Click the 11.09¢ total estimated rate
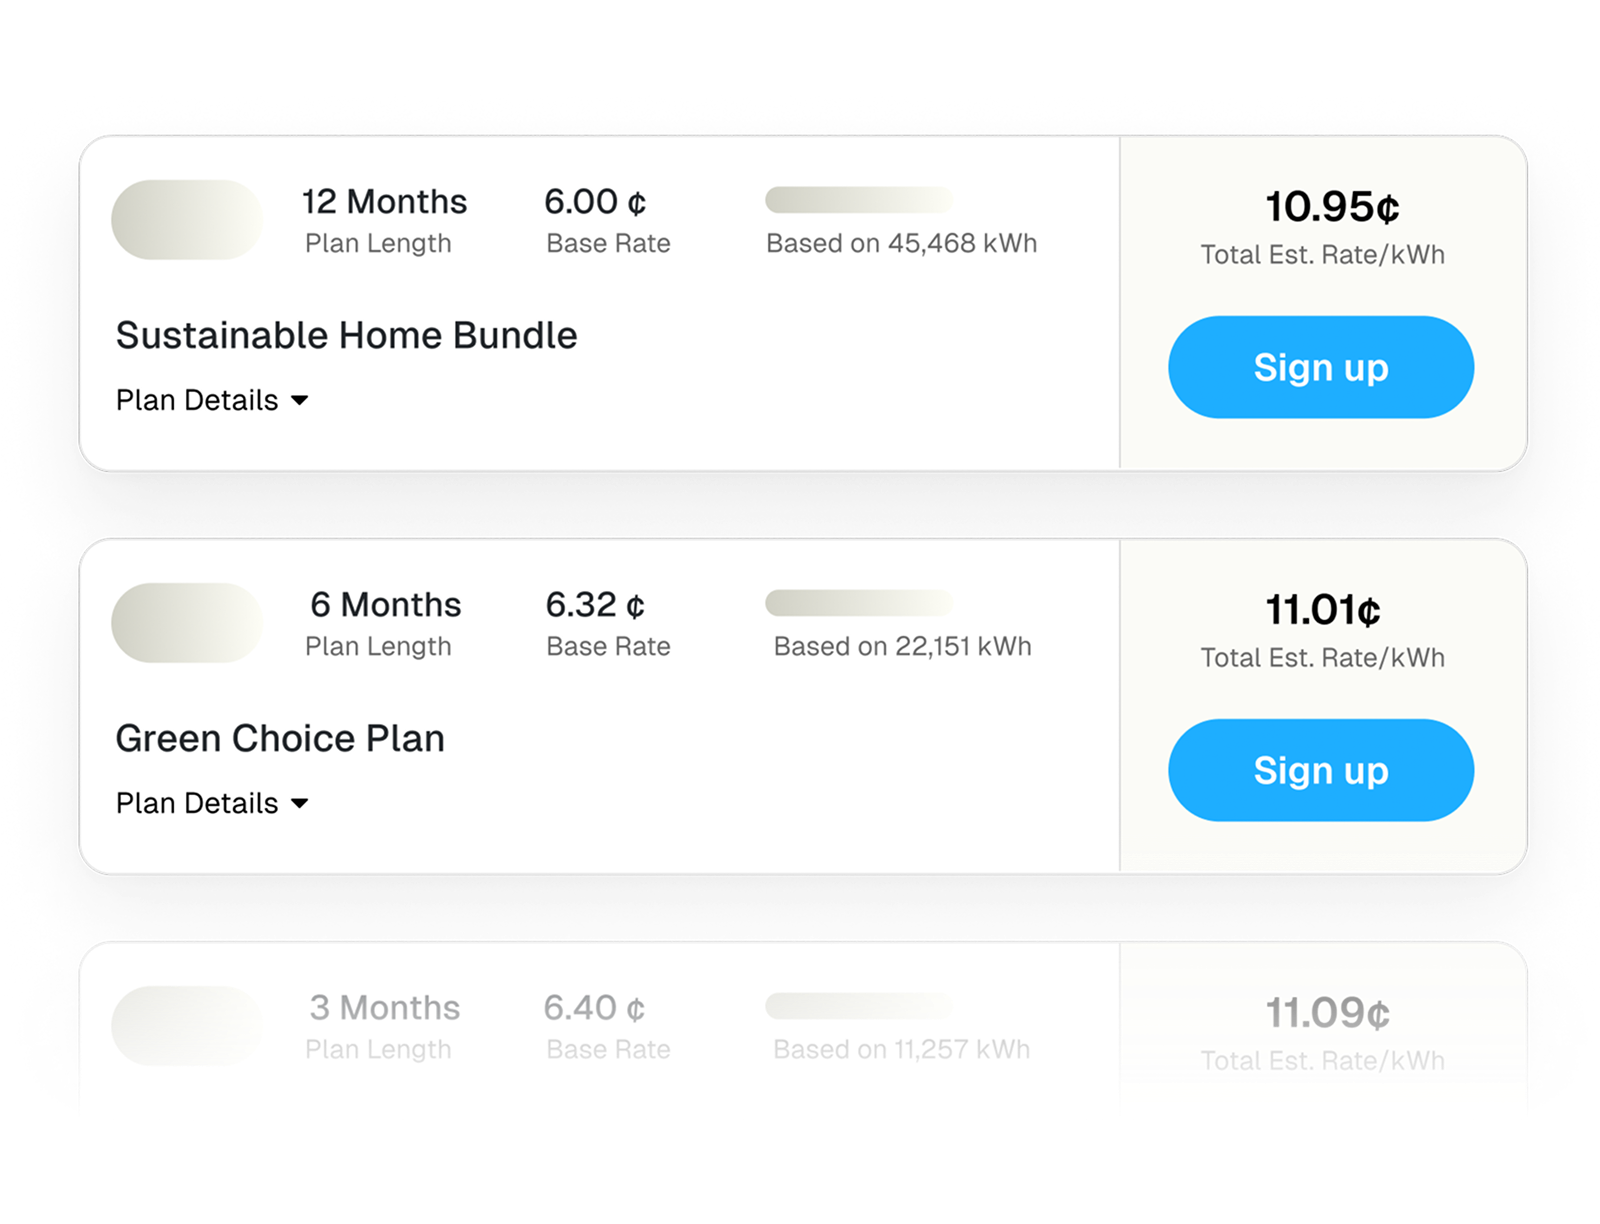The height and width of the screenshot is (1224, 1600). [1327, 1013]
